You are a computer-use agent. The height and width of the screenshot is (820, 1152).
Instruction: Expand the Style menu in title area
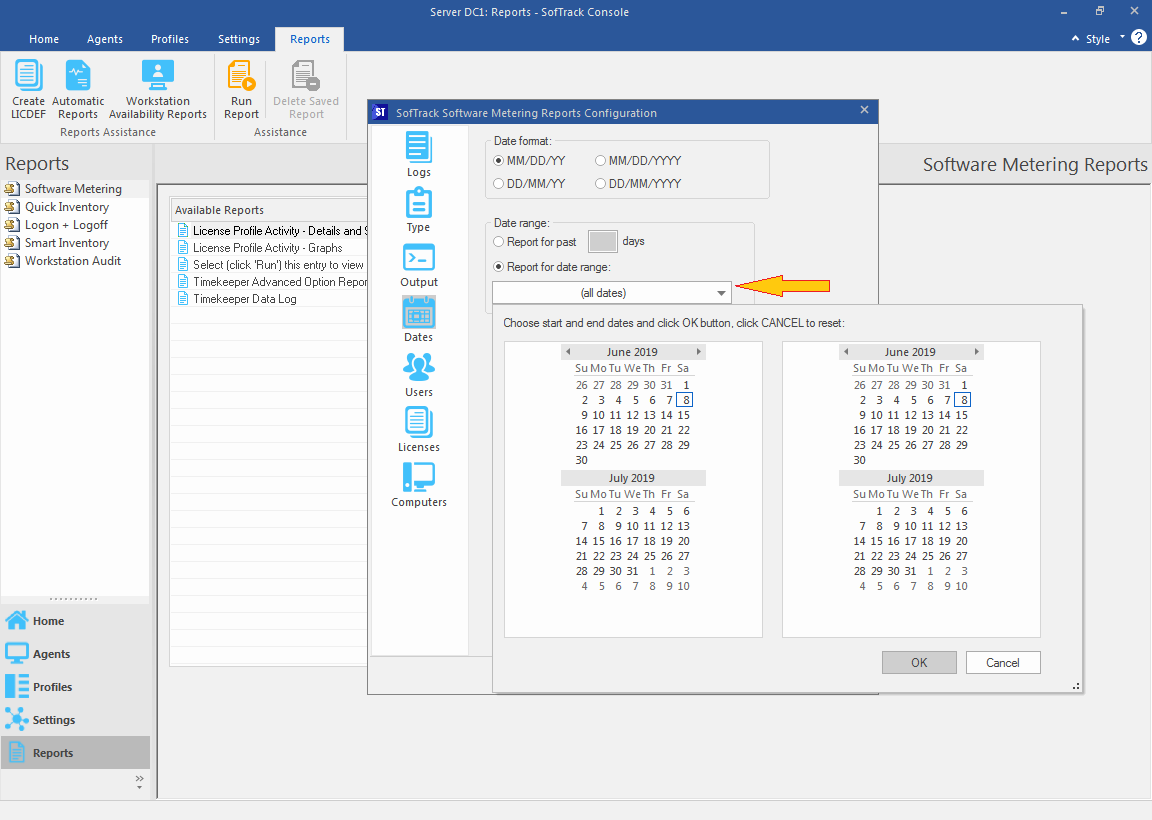click(x=1105, y=39)
